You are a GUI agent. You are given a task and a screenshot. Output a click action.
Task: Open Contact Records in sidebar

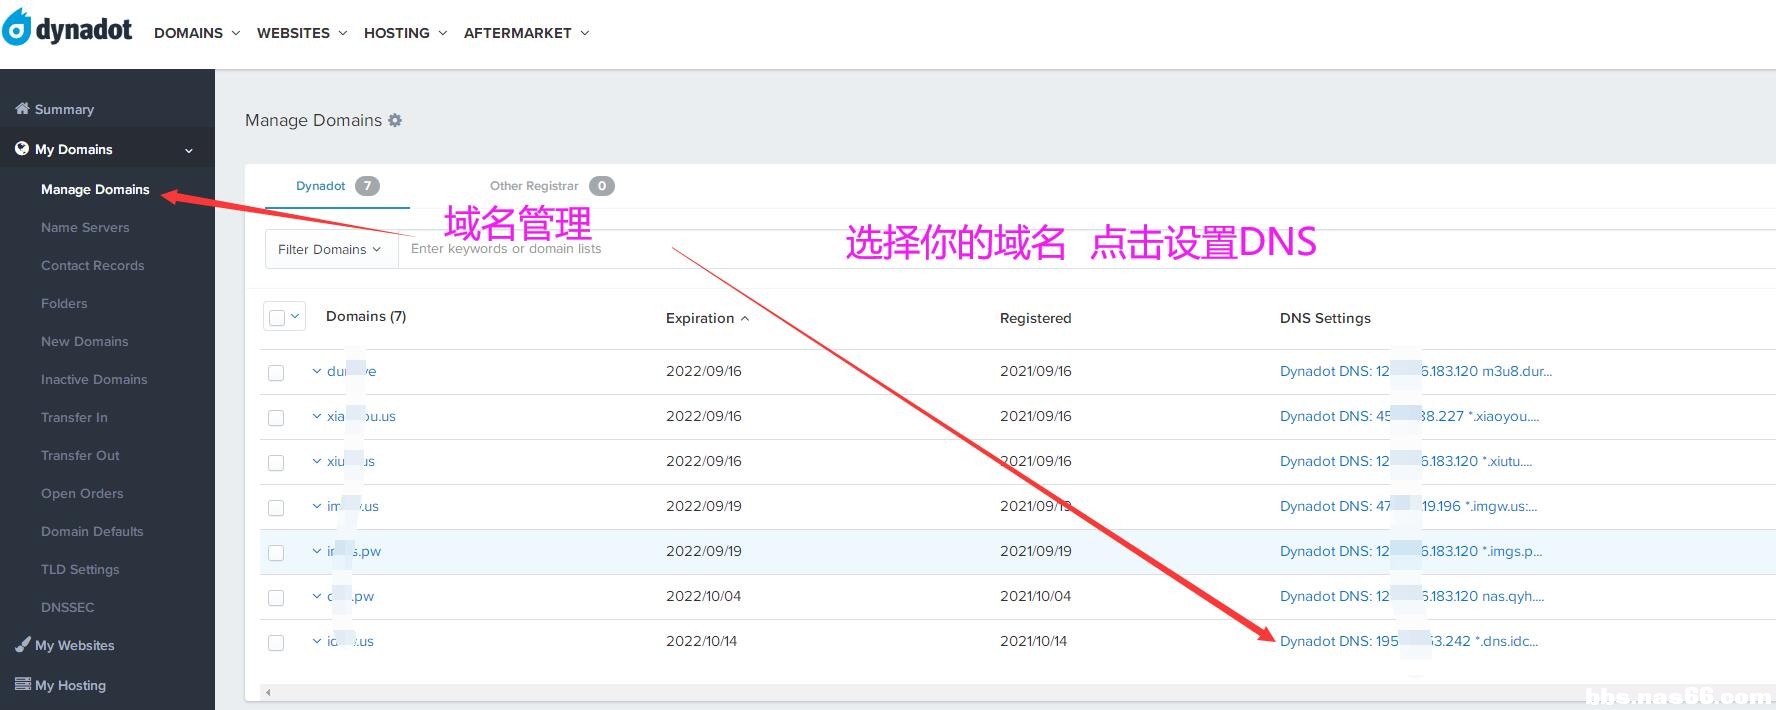92,265
